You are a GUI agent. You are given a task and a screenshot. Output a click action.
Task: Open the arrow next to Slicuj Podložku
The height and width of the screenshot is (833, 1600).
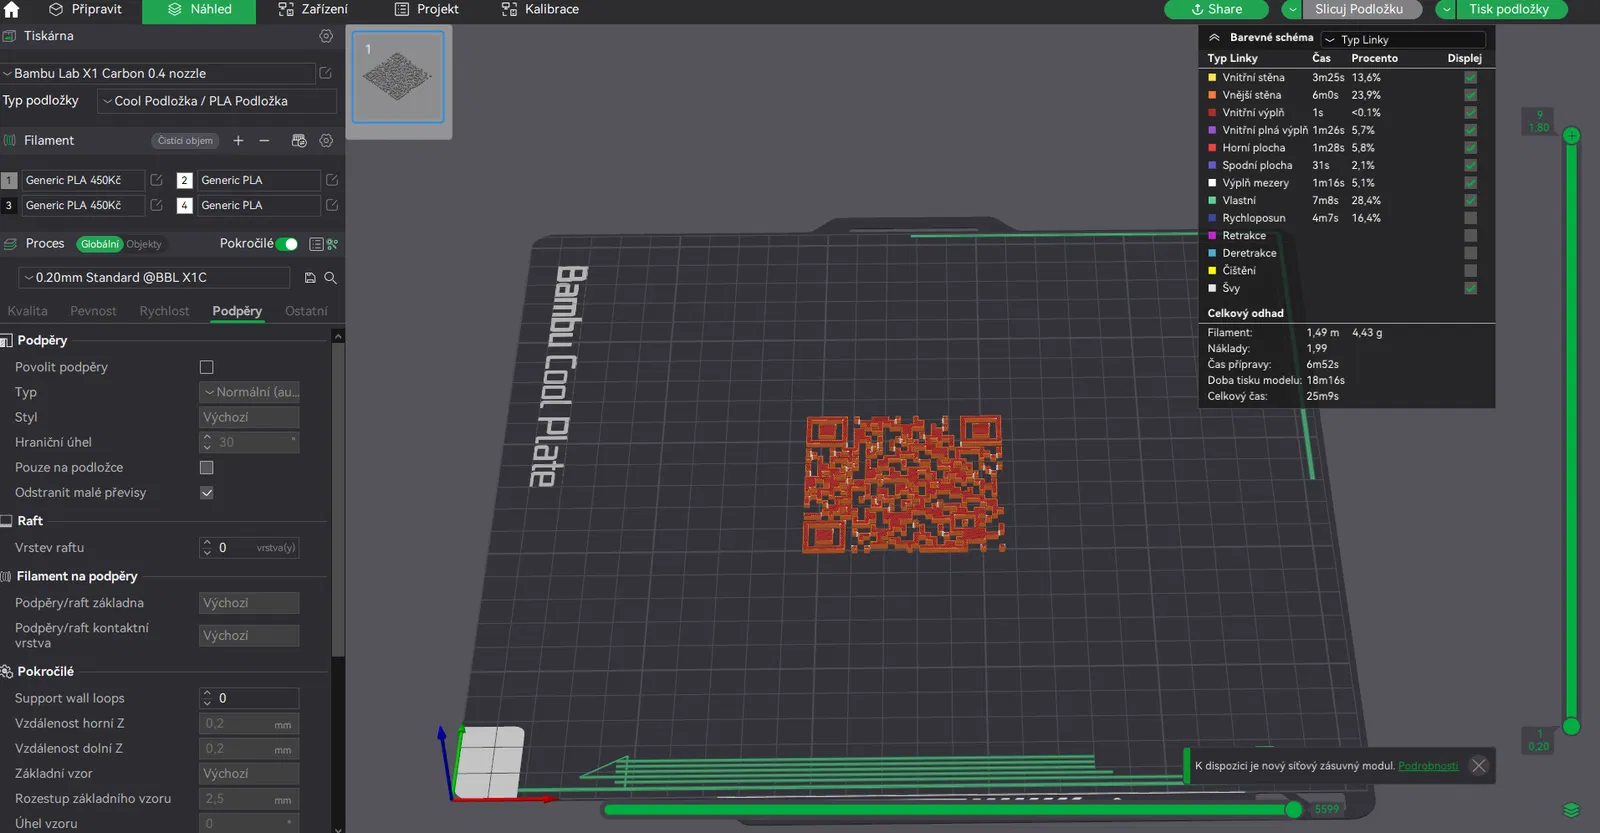(1292, 10)
